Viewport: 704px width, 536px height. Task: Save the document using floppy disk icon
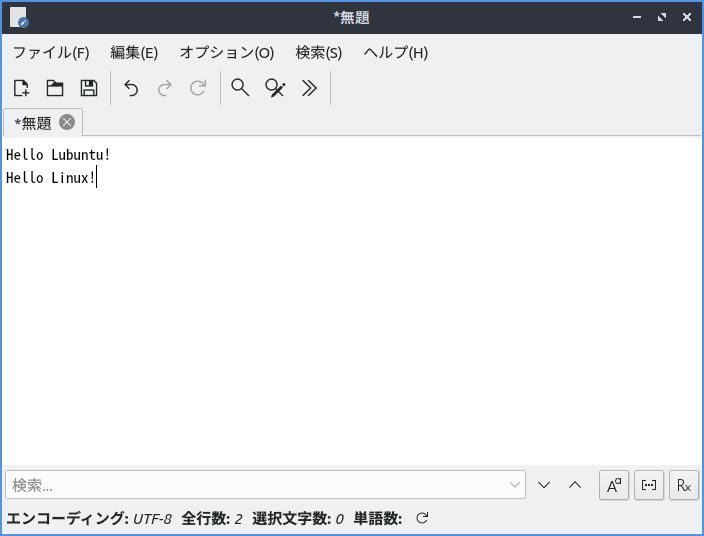tap(89, 88)
